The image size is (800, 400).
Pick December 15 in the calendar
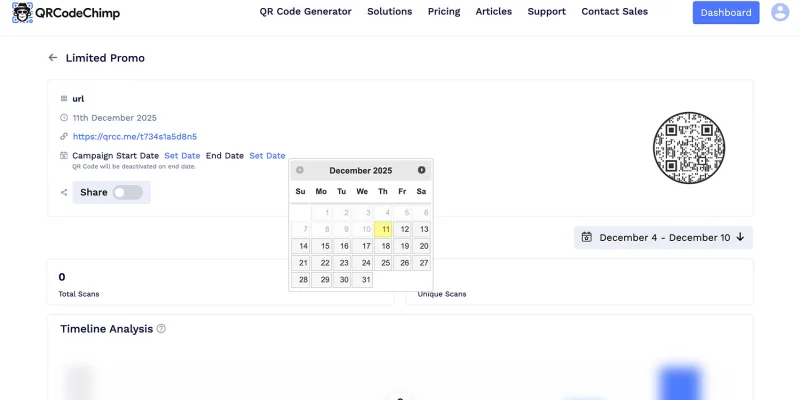tap(321, 246)
